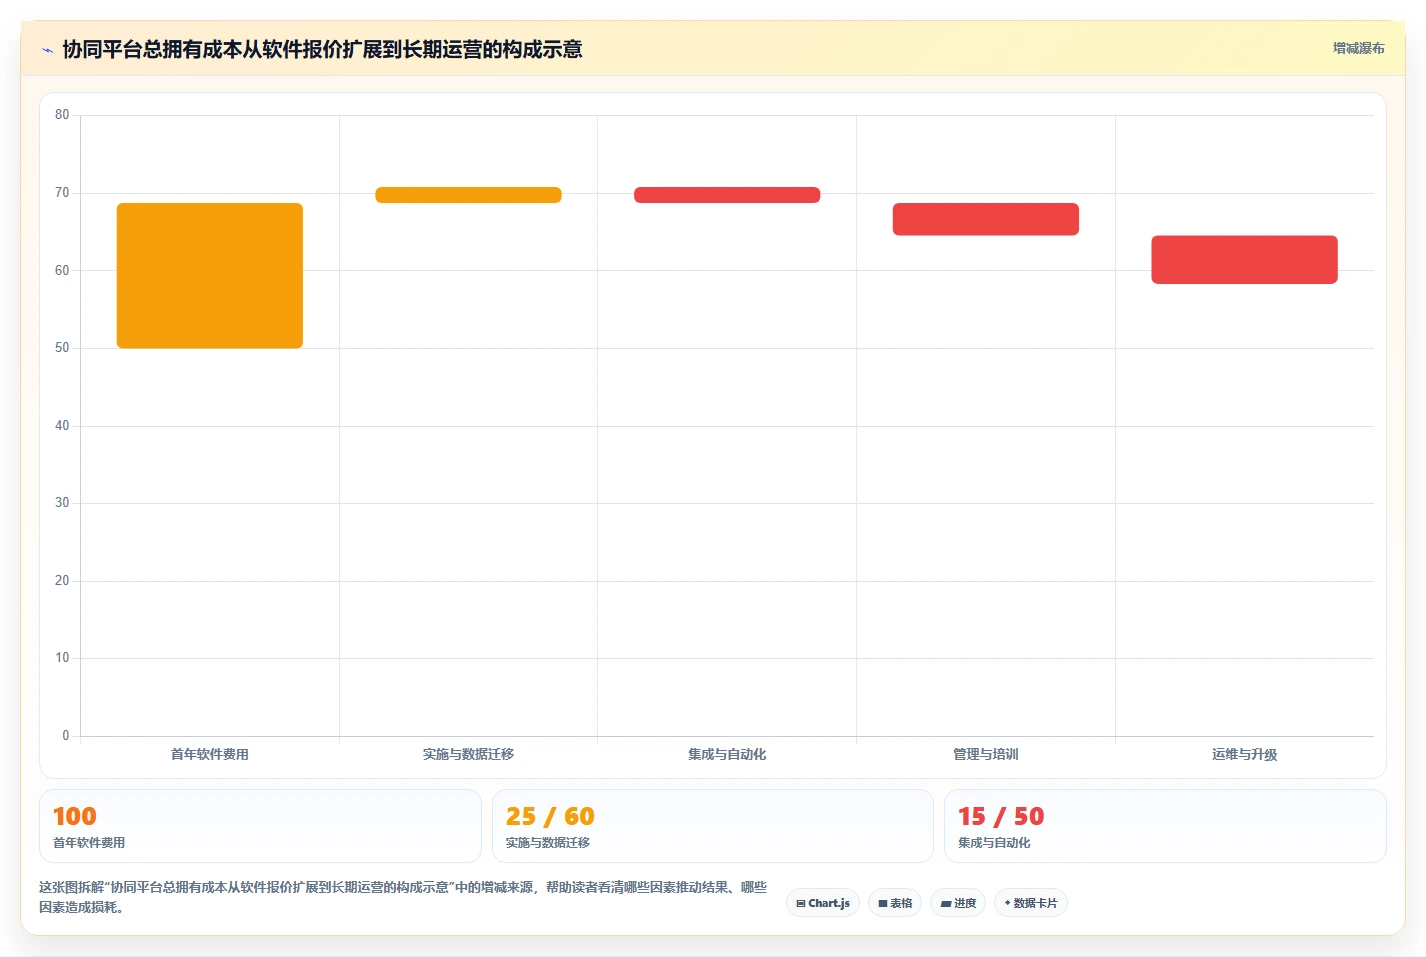Screen dimensions: 1426x957
Task: Click the 集成与自动化 x-axis label
Action: (x=727, y=754)
